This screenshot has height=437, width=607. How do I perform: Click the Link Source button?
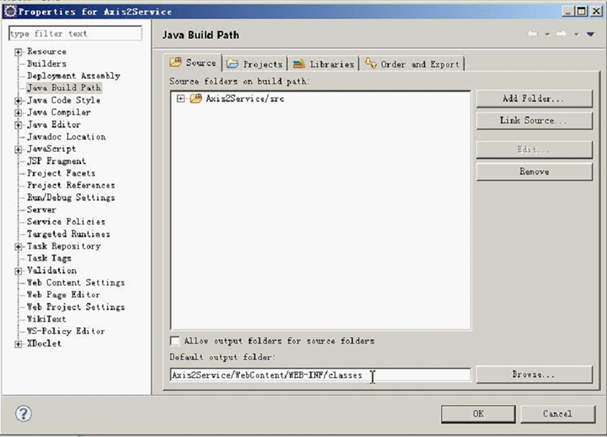point(534,120)
